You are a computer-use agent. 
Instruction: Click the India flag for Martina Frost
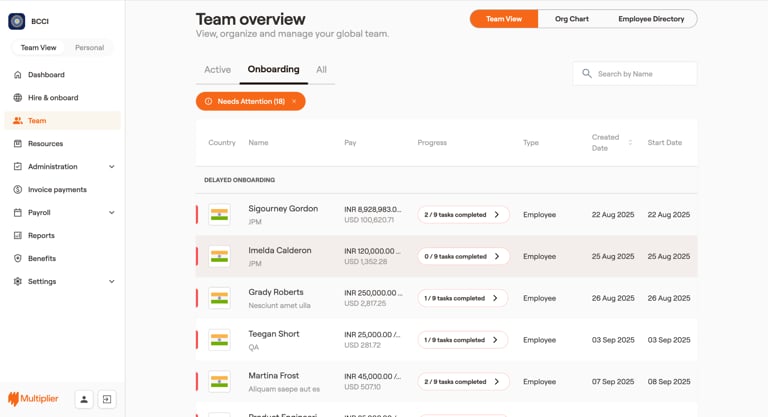pyautogui.click(x=219, y=382)
